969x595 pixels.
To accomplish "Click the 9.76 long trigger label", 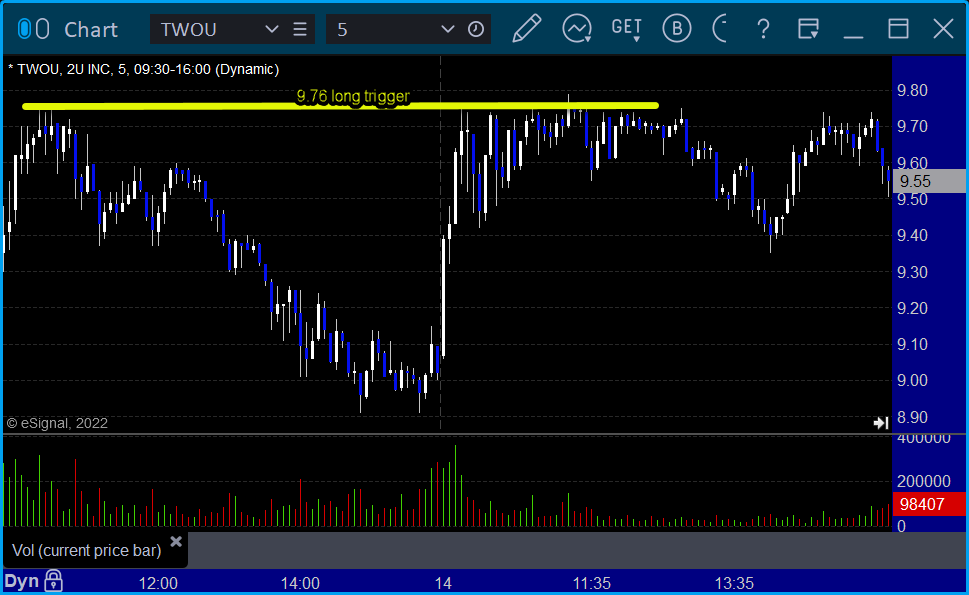I will [x=353, y=96].
